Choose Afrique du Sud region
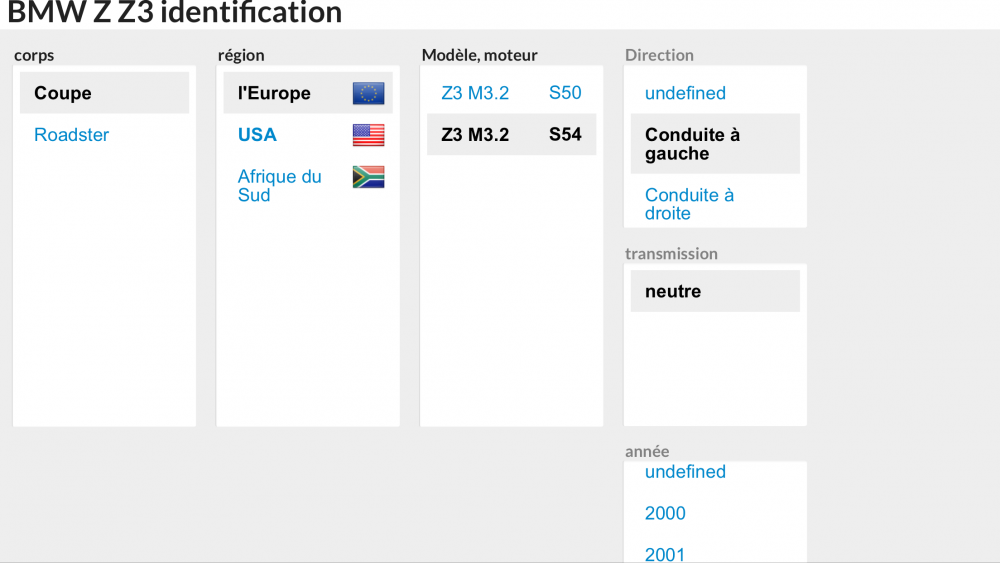The height and width of the screenshot is (563, 1000). coord(279,186)
